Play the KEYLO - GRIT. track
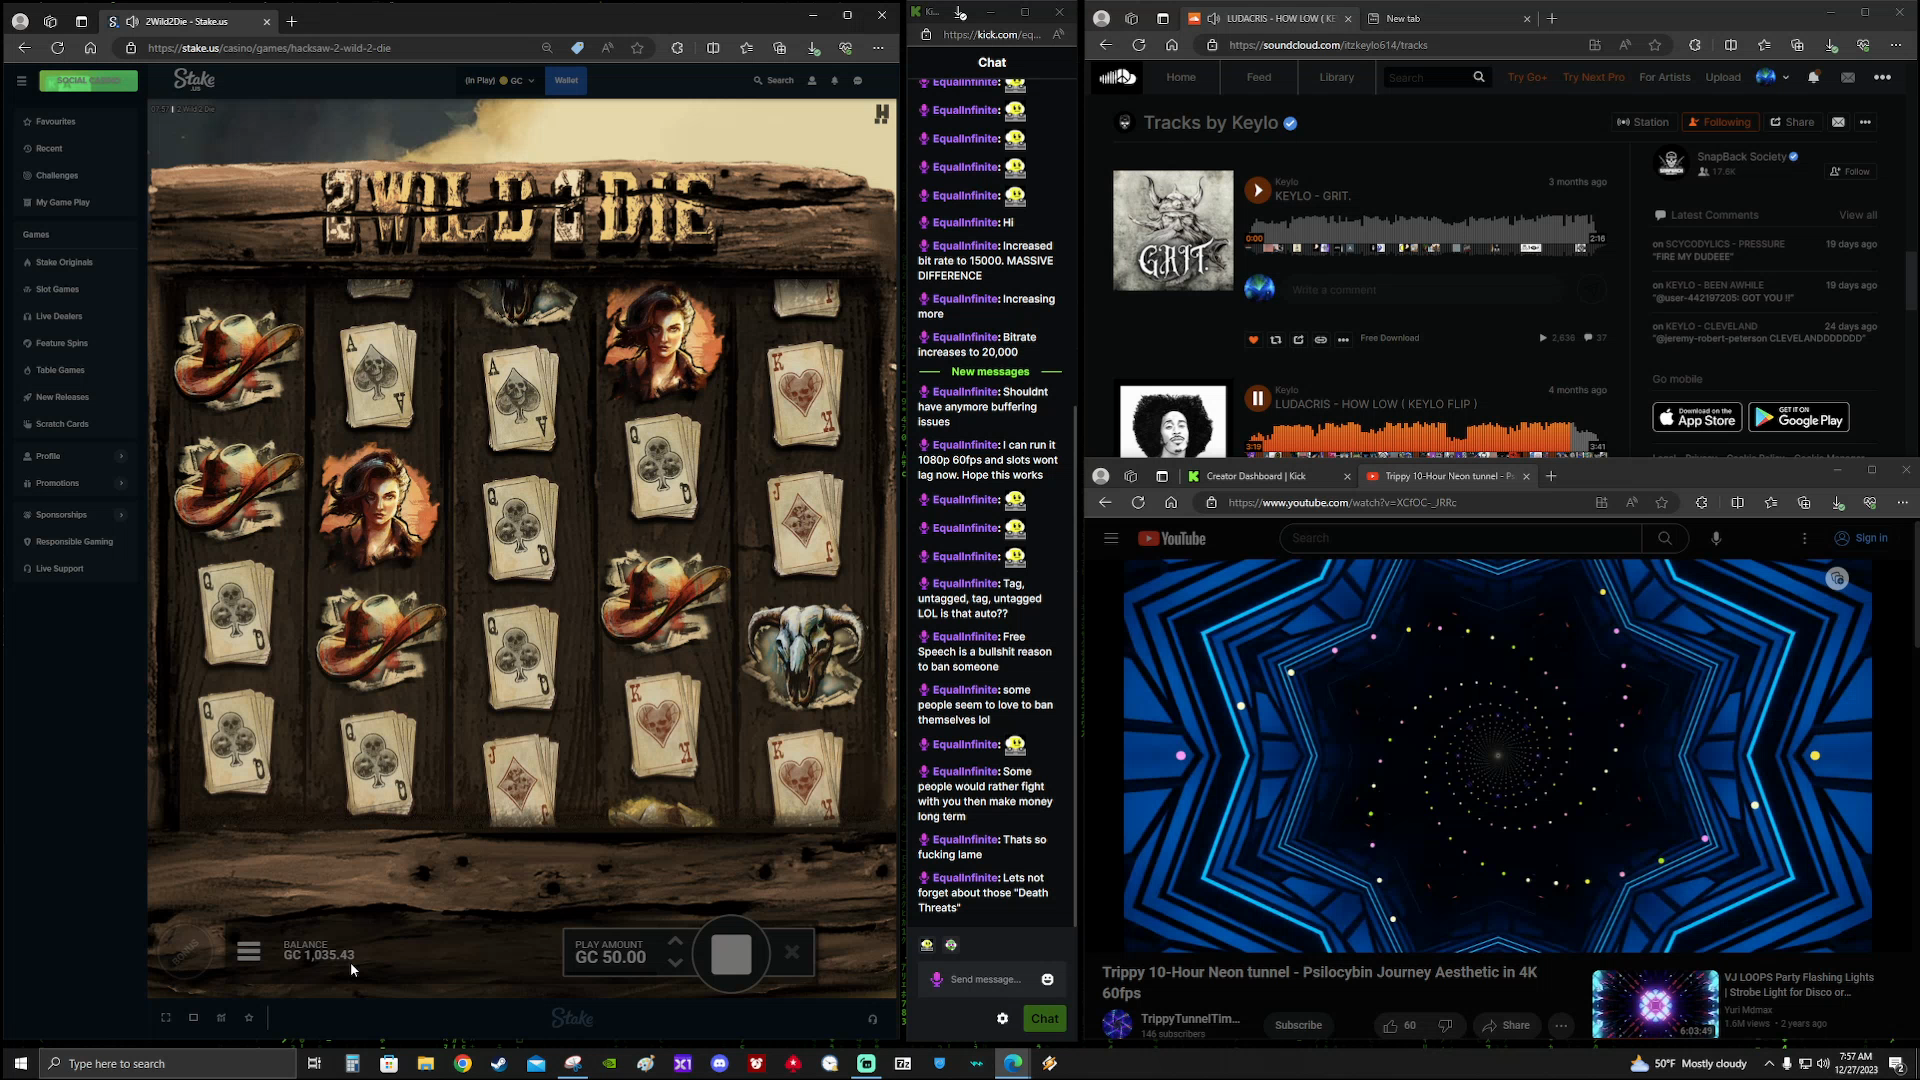1920x1080 pixels. (x=1257, y=189)
